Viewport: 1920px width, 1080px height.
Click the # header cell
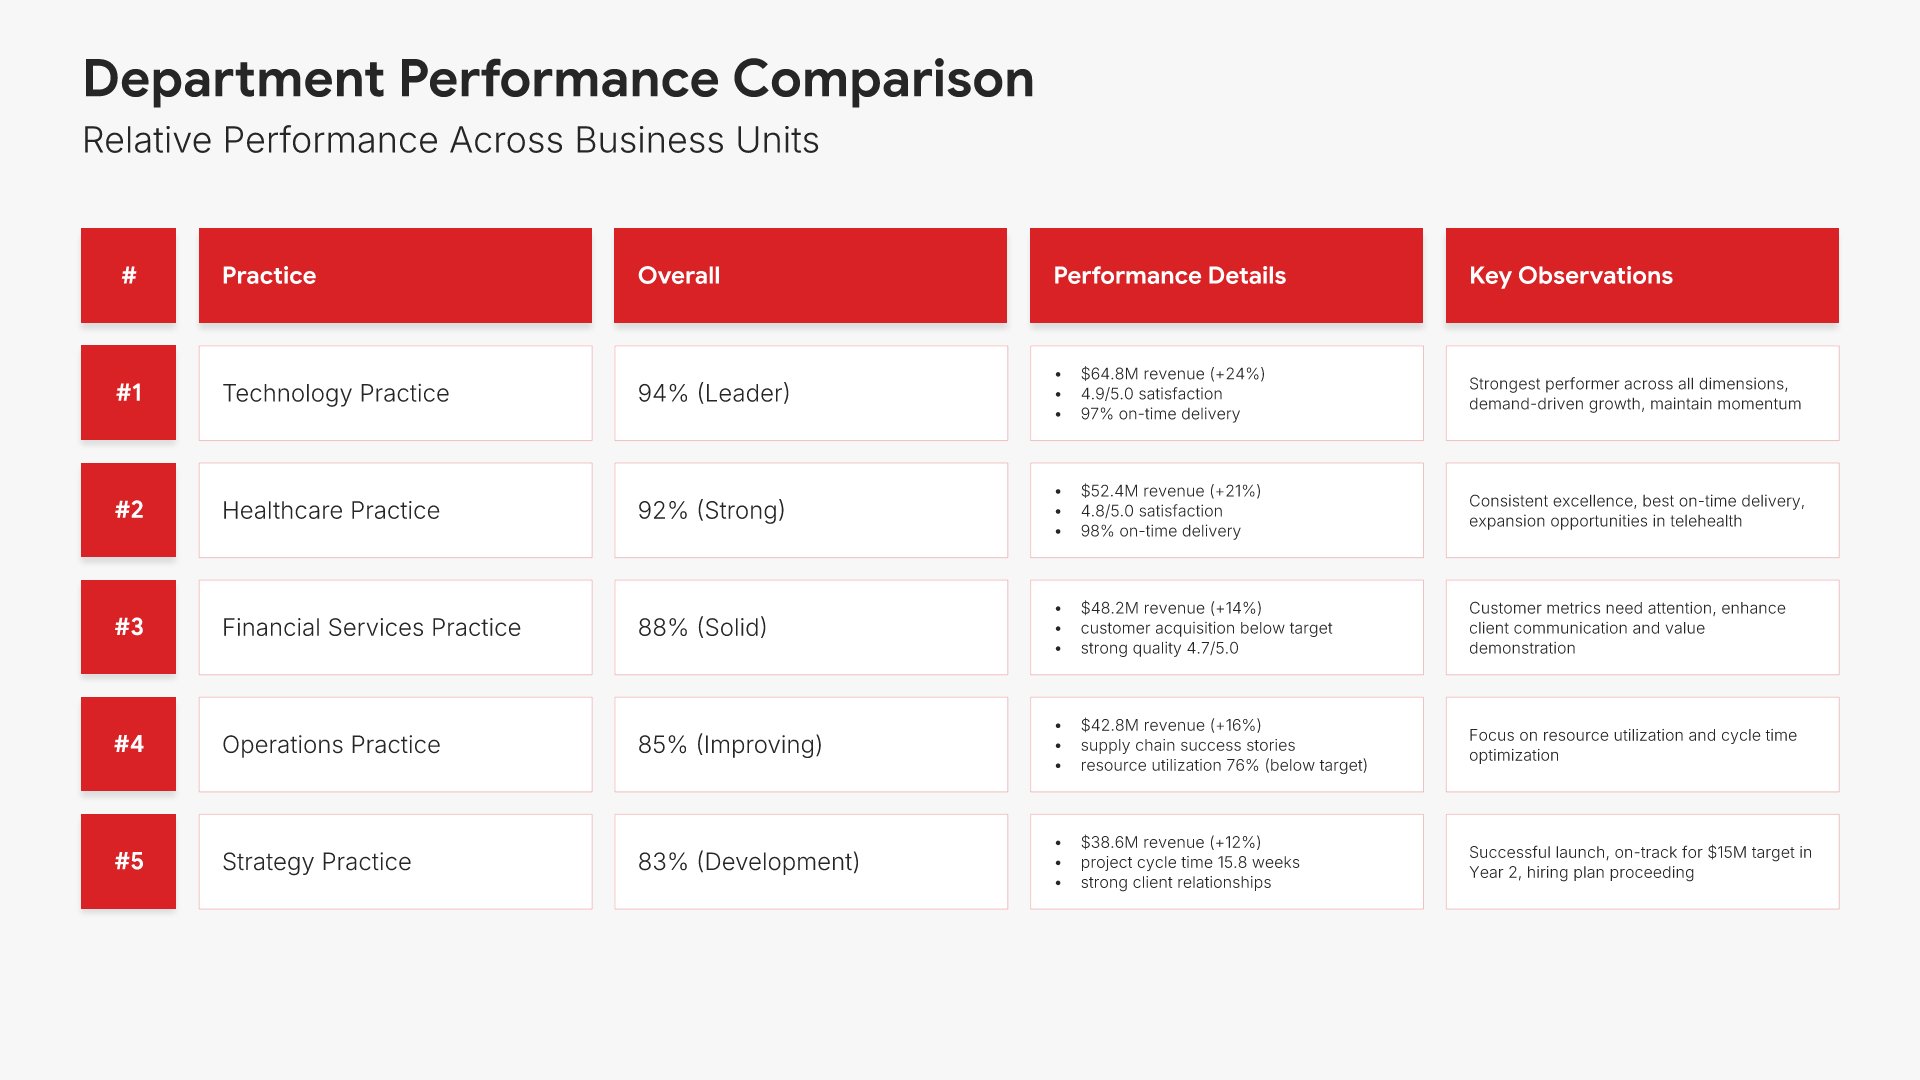tap(128, 275)
